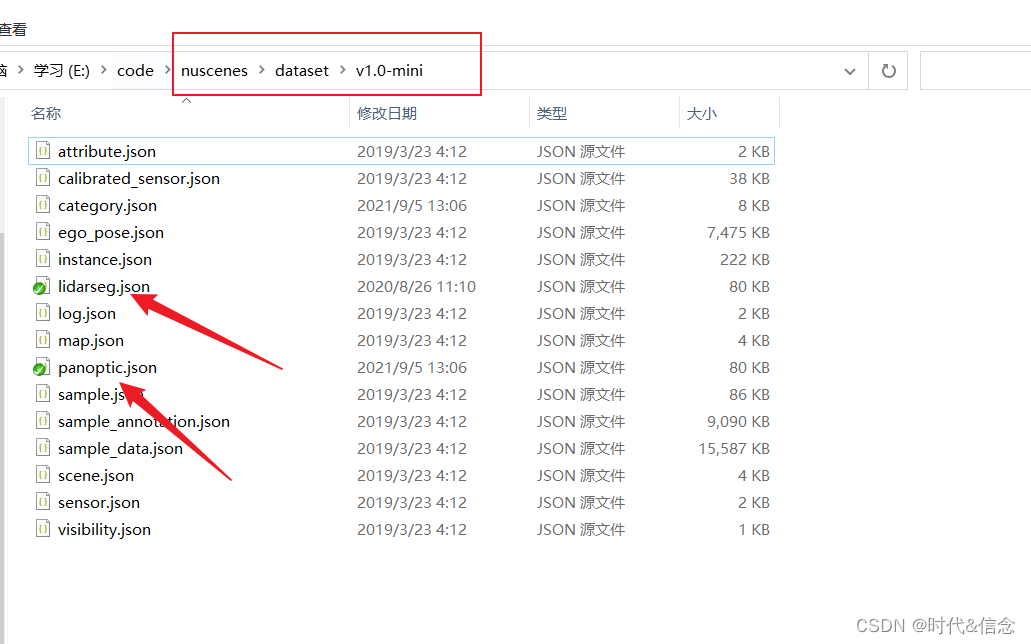Click the sample_data.json file icon
The image size is (1031, 644).
[43, 448]
